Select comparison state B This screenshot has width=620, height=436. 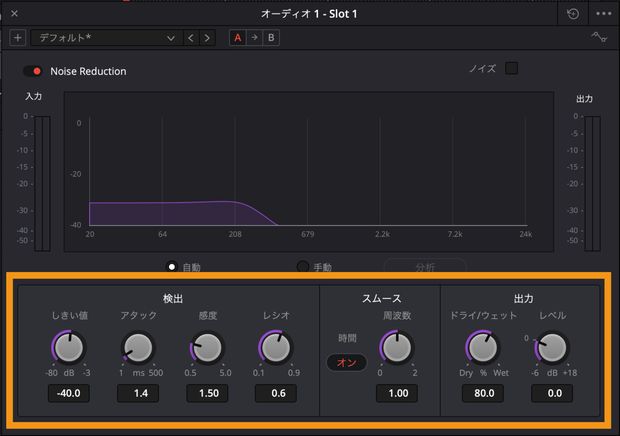[271, 38]
